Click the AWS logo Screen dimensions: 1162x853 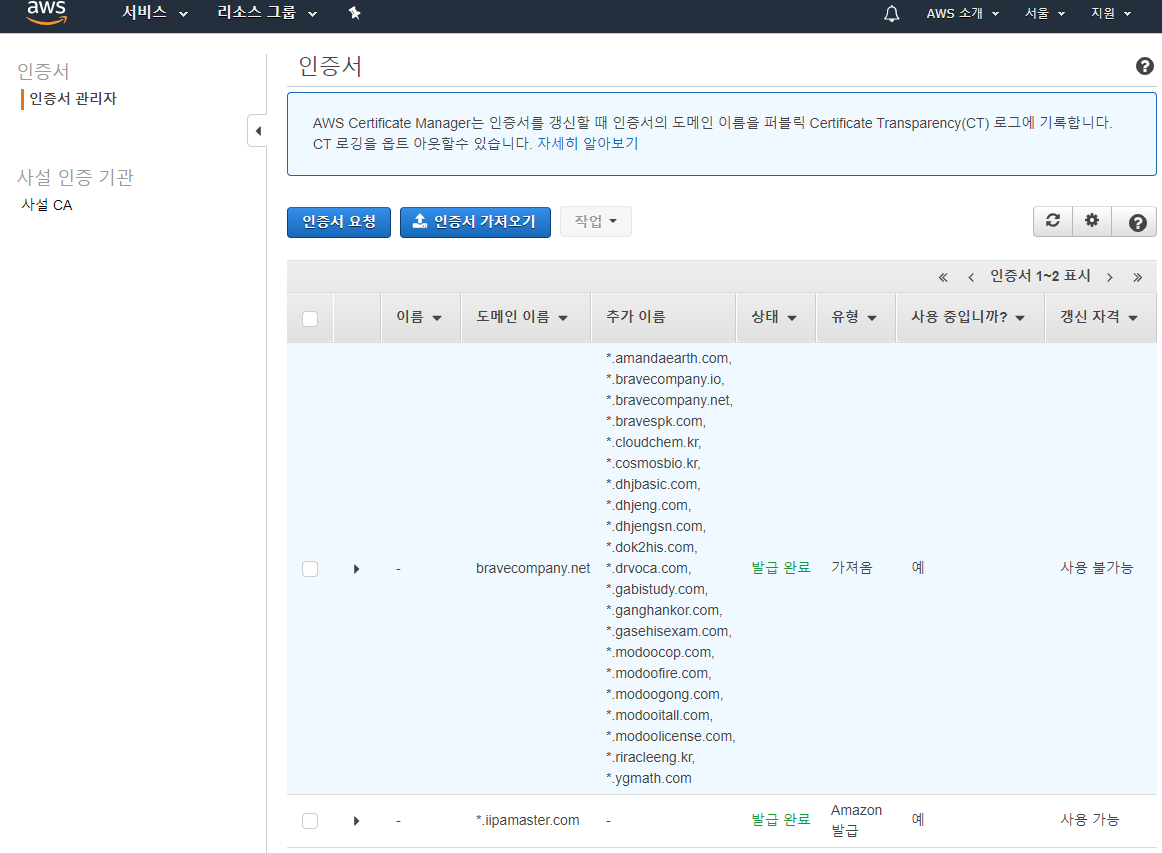point(47,12)
